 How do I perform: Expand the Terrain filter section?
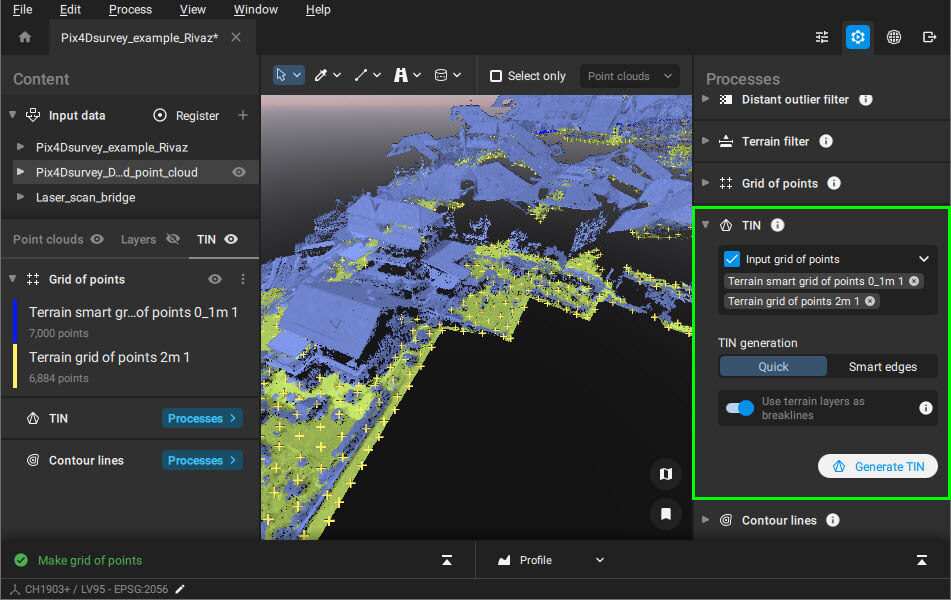(x=706, y=142)
